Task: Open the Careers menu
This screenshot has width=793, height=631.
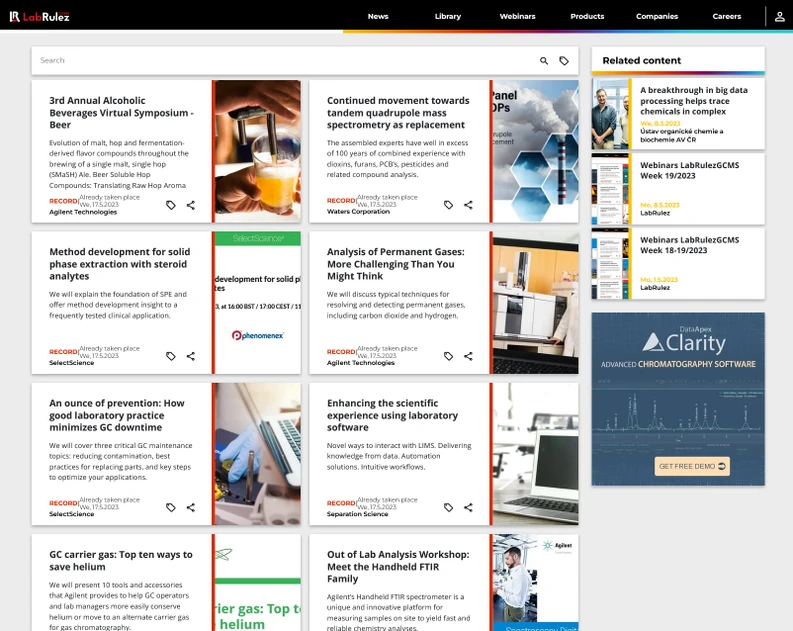Action: tap(727, 16)
